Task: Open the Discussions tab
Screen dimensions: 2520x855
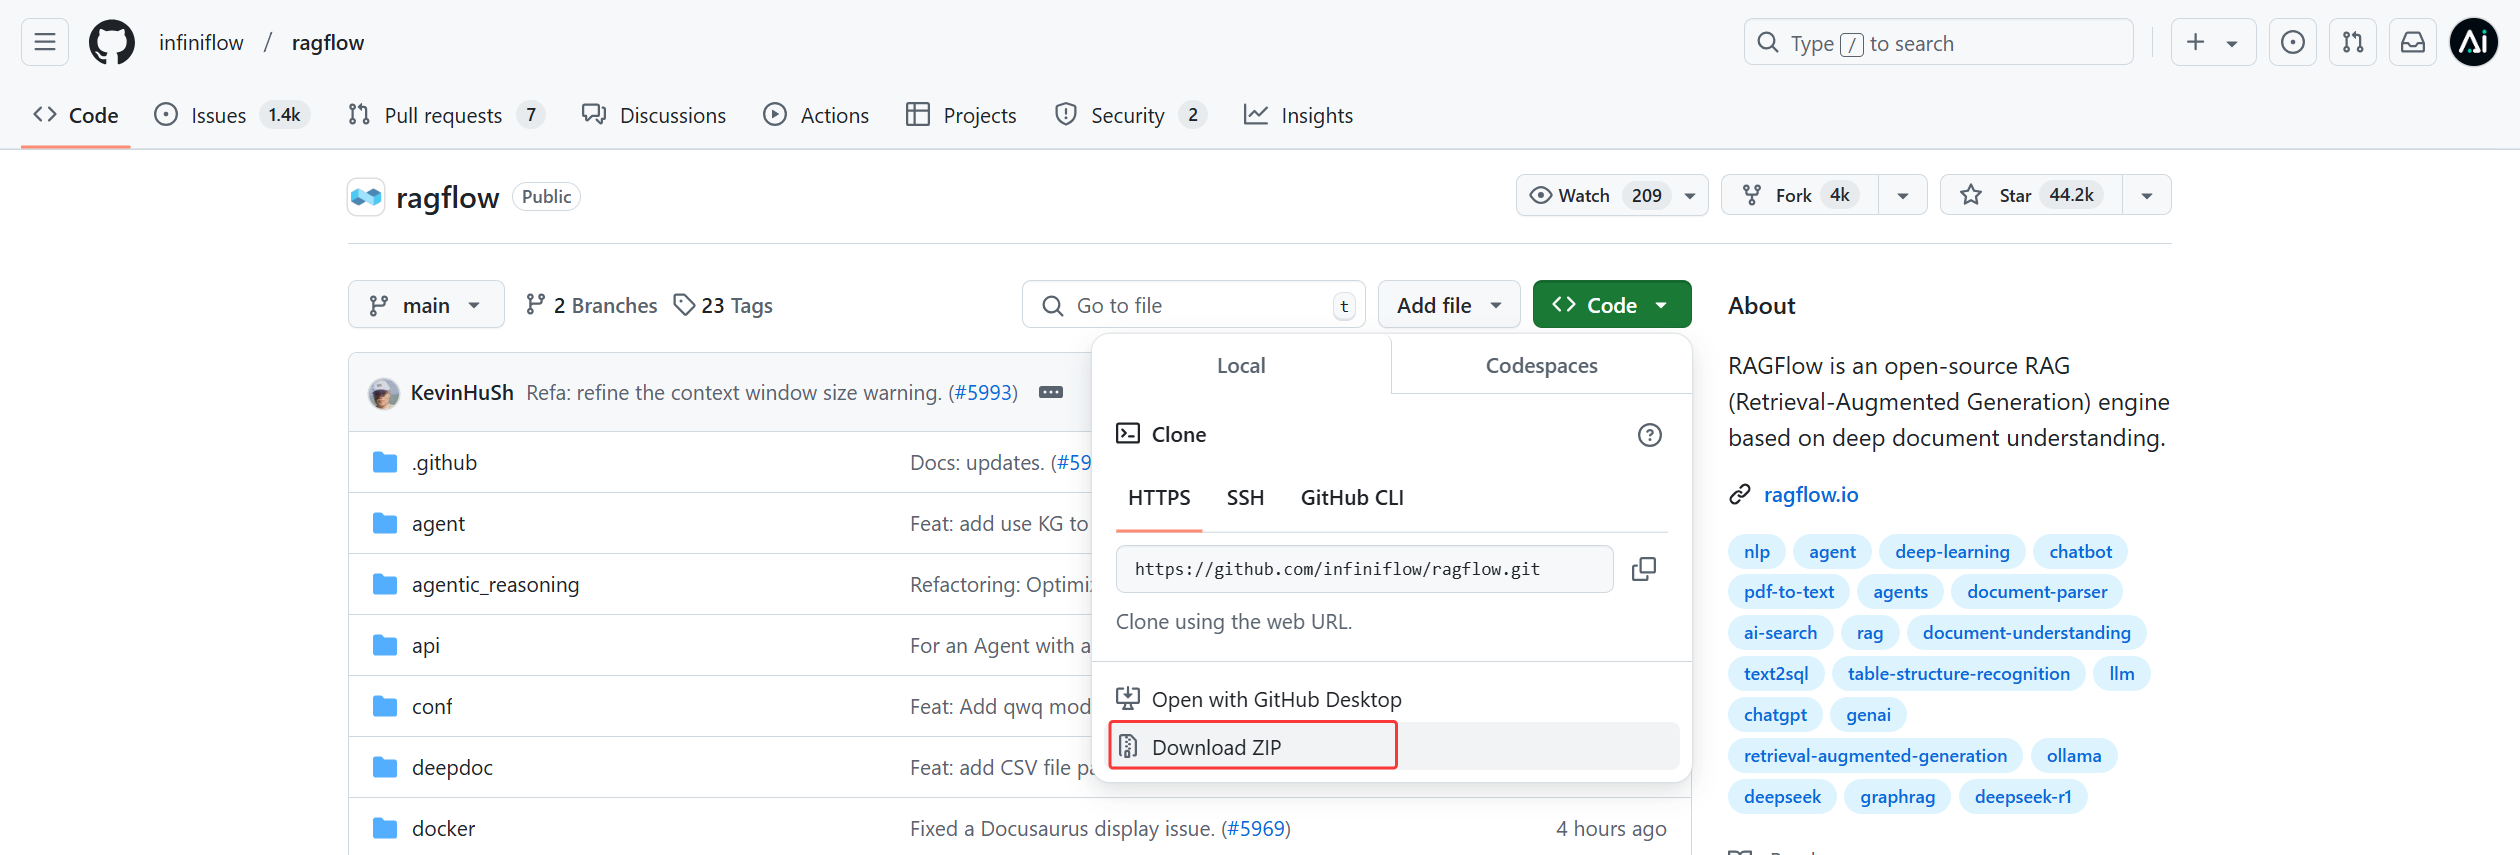Action: 654,115
